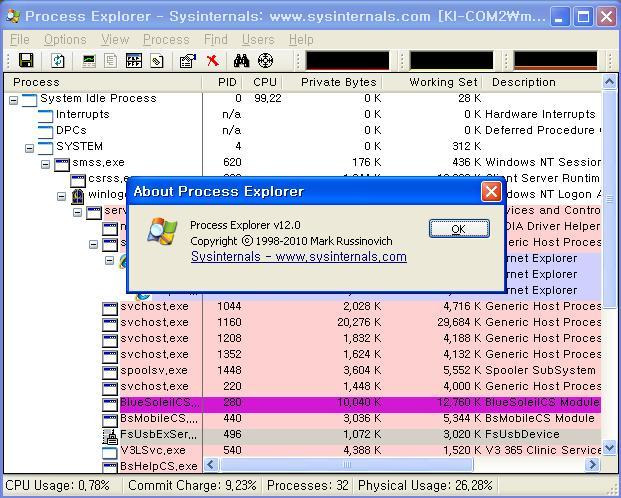Viewport: 621px width, 498px height.
Task: Click the red X Kill Process icon
Action: click(213, 61)
